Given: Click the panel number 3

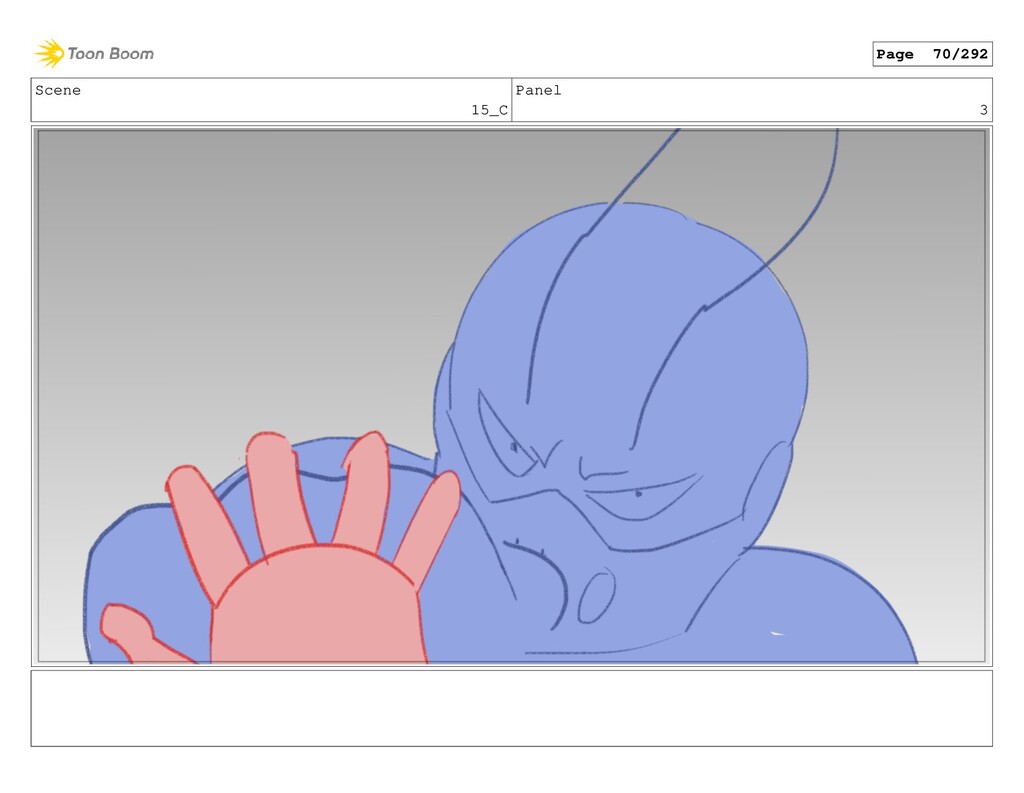Looking at the screenshot, I should click(984, 110).
